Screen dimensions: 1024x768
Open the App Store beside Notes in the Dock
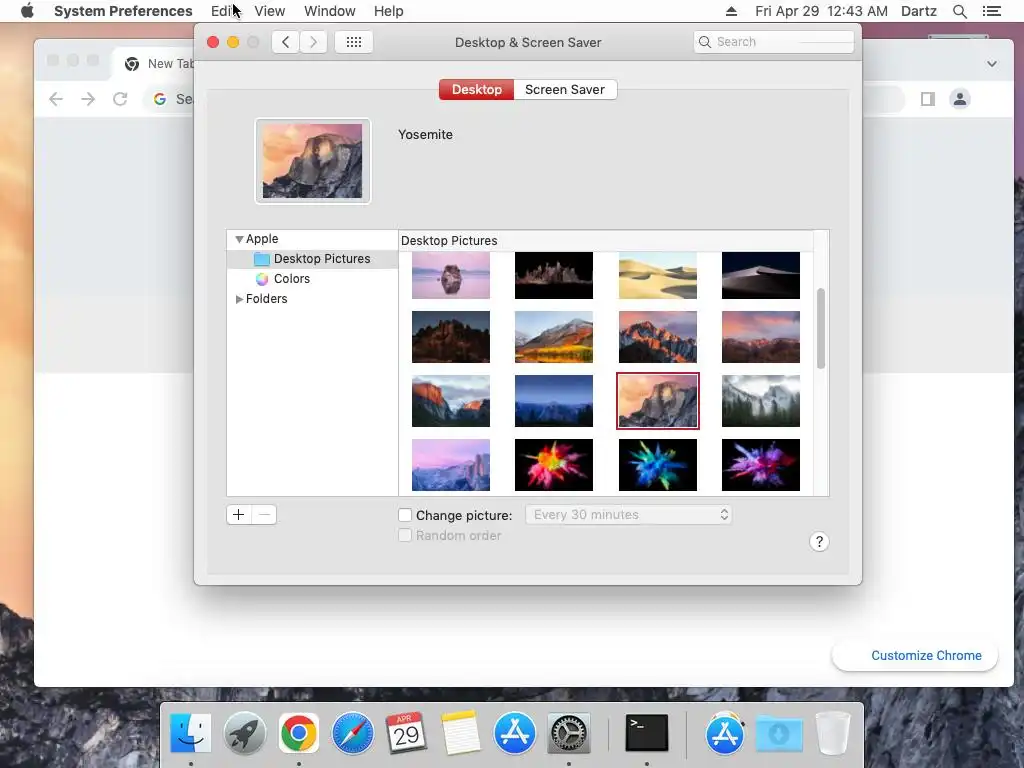coord(515,733)
